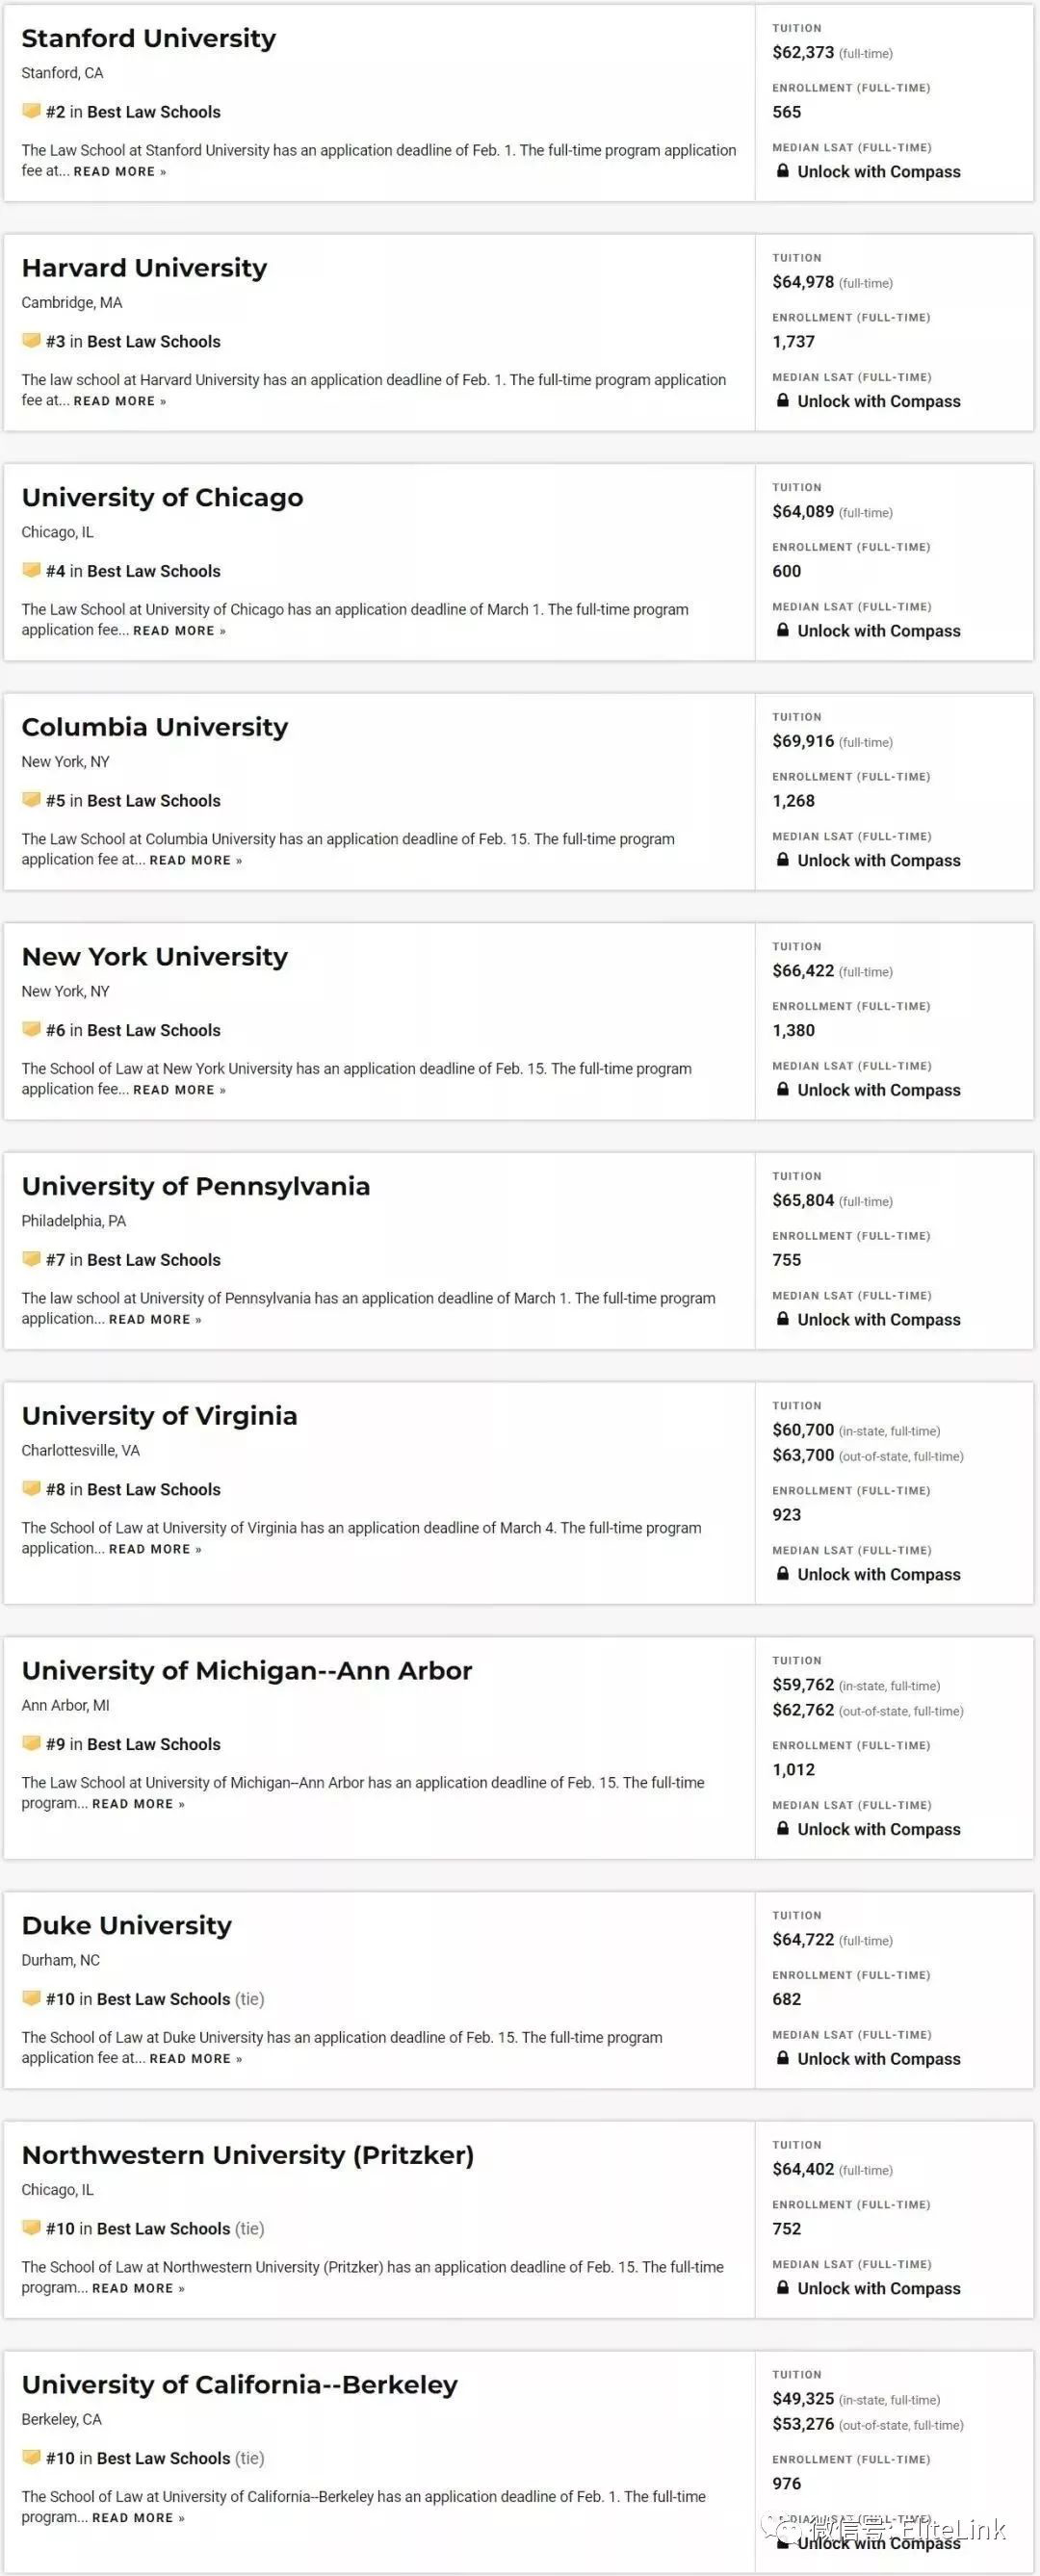This screenshot has width=1040, height=2576.
Task: Click the badge icon beside Columbia's #5 ranking
Action: (31, 800)
